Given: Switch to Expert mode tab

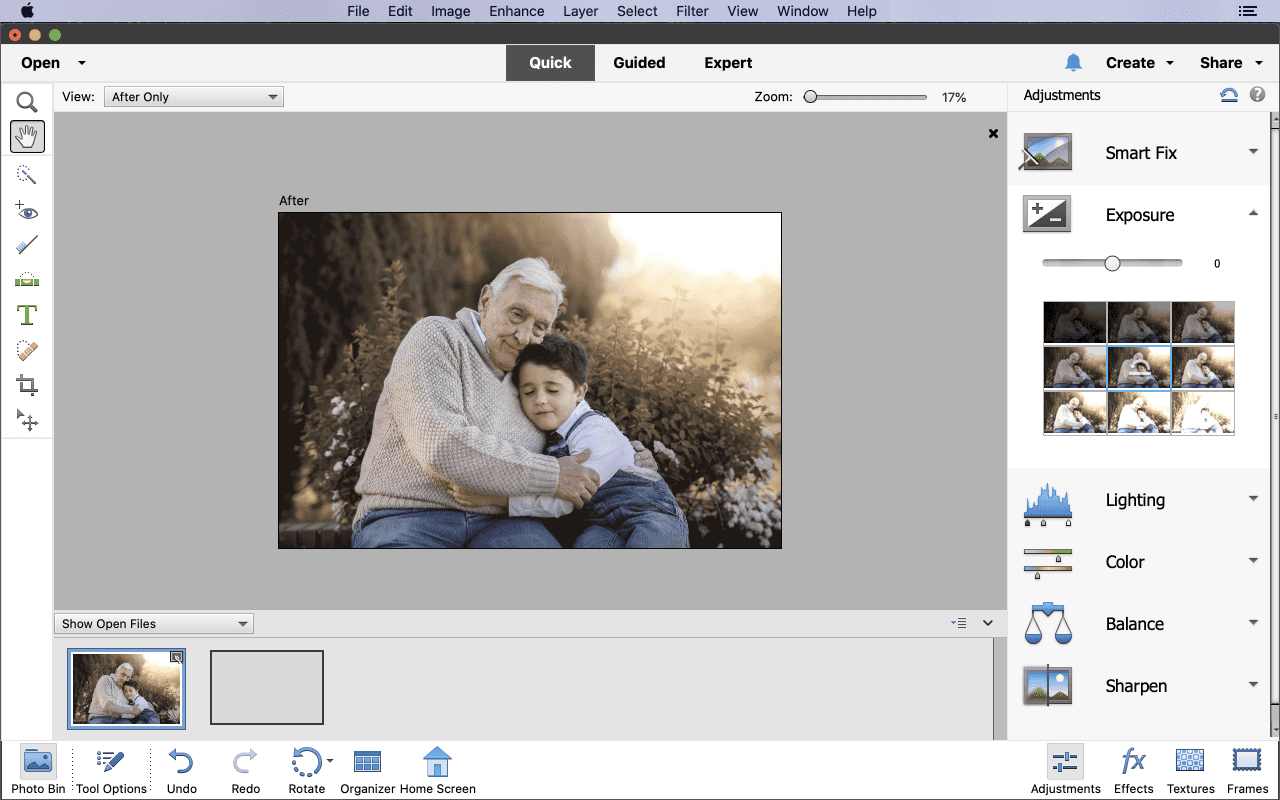Looking at the screenshot, I should click(x=728, y=62).
